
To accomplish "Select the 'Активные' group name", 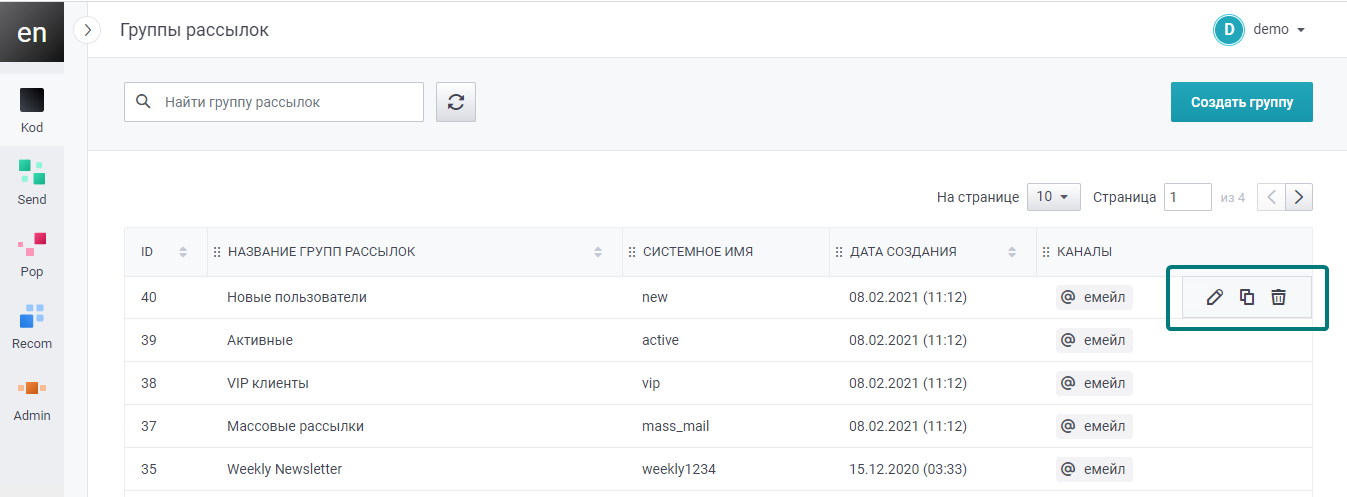I will click(260, 340).
